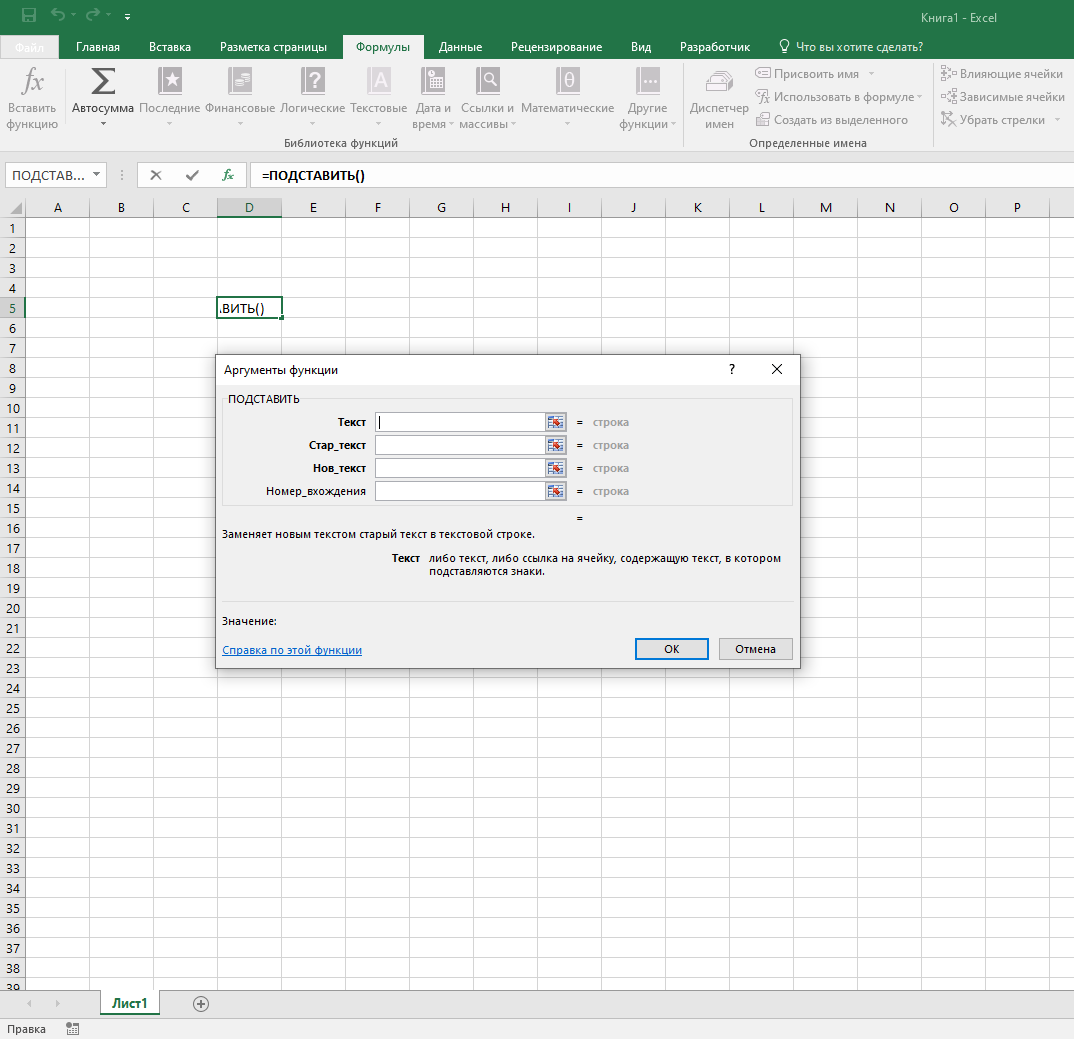The image size is (1074, 1039).
Task: Click the AutoSum sigma icon
Action: [x=103, y=82]
